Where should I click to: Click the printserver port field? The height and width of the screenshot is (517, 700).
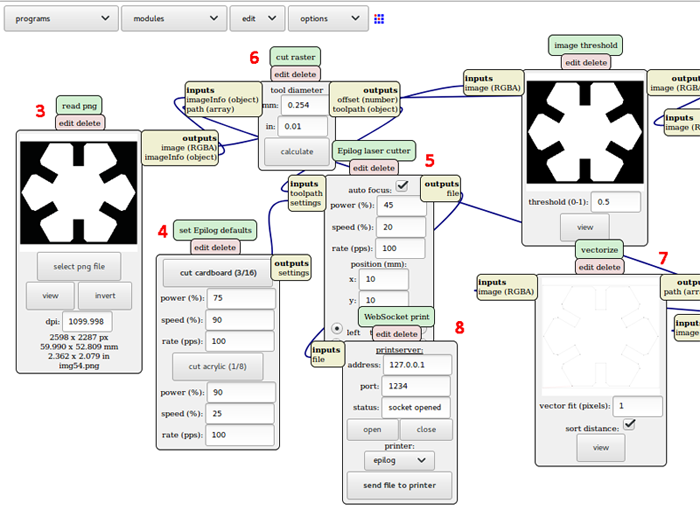[416, 386]
